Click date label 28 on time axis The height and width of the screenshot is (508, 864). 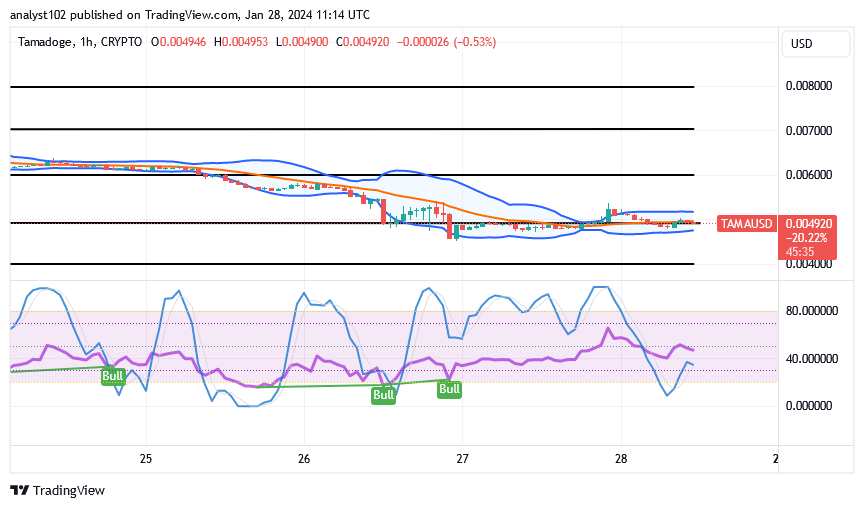(x=621, y=459)
